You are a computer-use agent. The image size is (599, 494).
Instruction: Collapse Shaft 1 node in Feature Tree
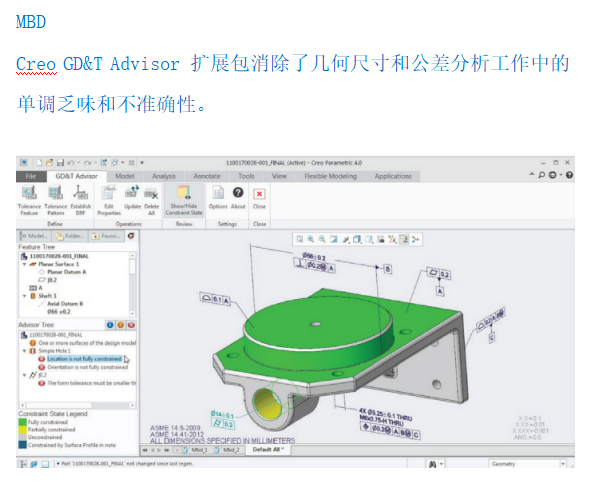[x=24, y=296]
